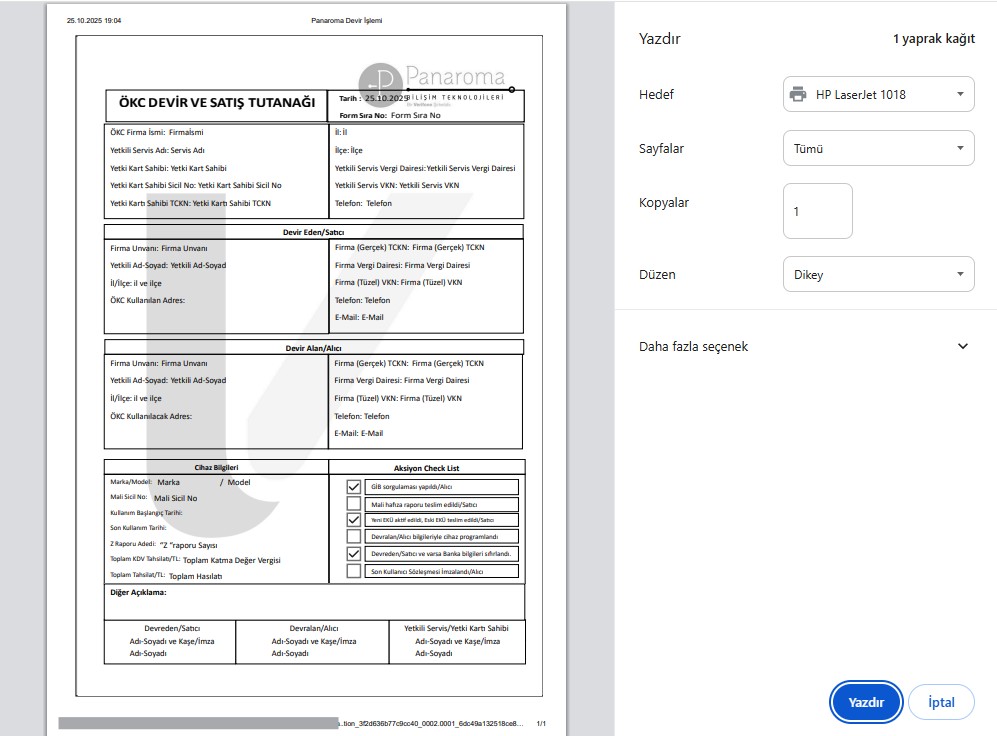
Task: Click the Devir Eden/Satıcı section header
Action: click(313, 232)
